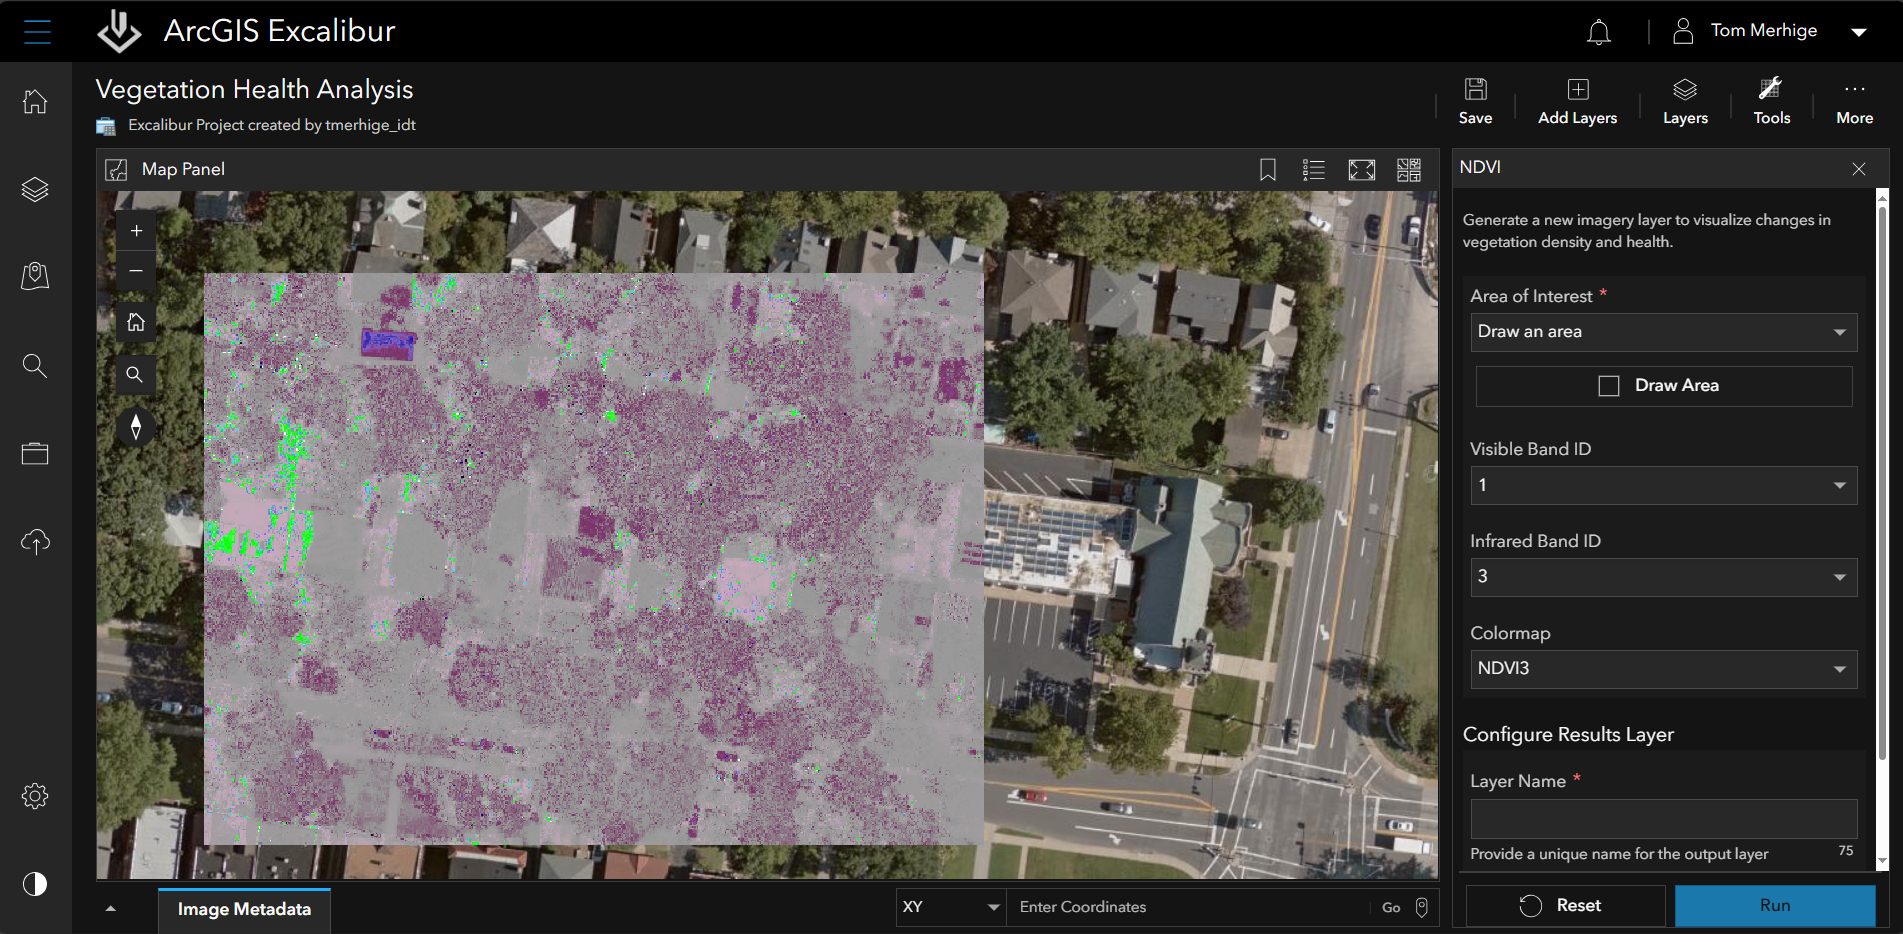Open the map search magnifier tool
The image size is (1903, 934).
coord(136,375)
